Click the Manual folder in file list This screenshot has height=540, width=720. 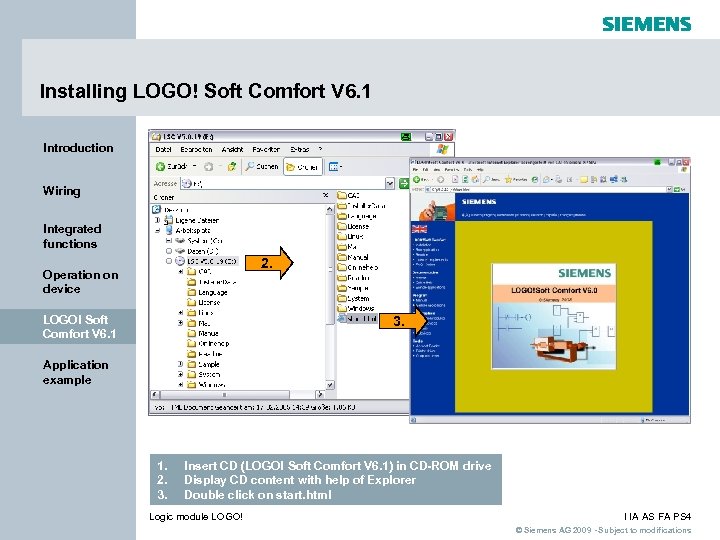pos(353,257)
